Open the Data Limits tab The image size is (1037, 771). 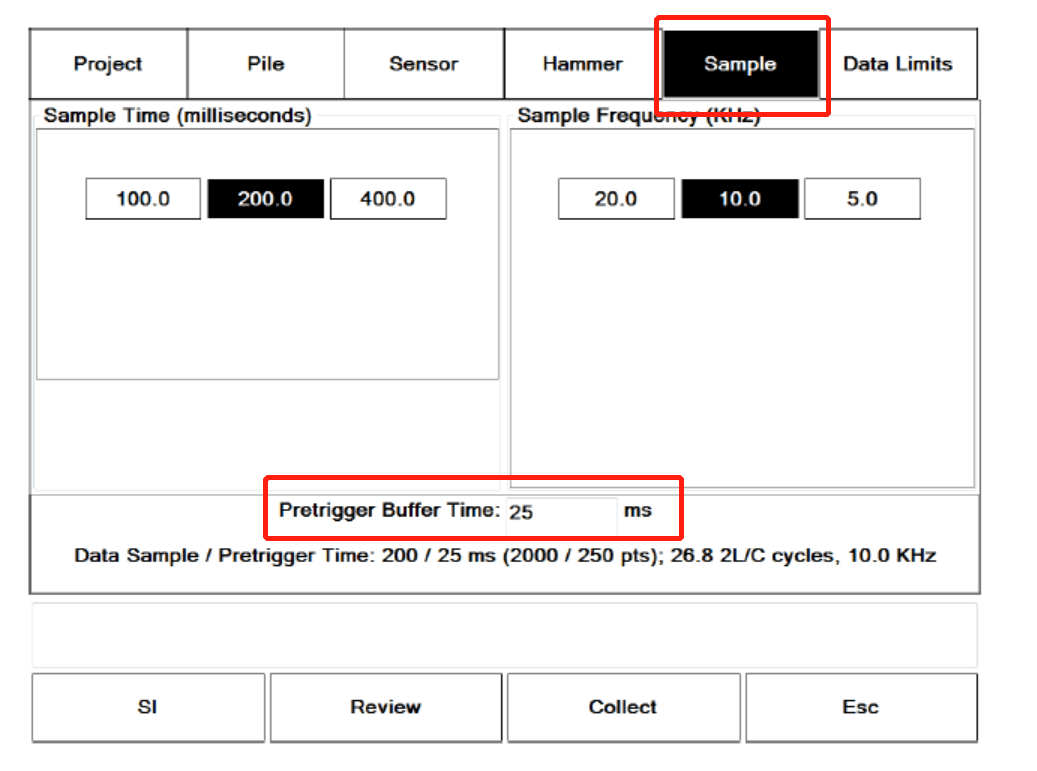(x=897, y=64)
